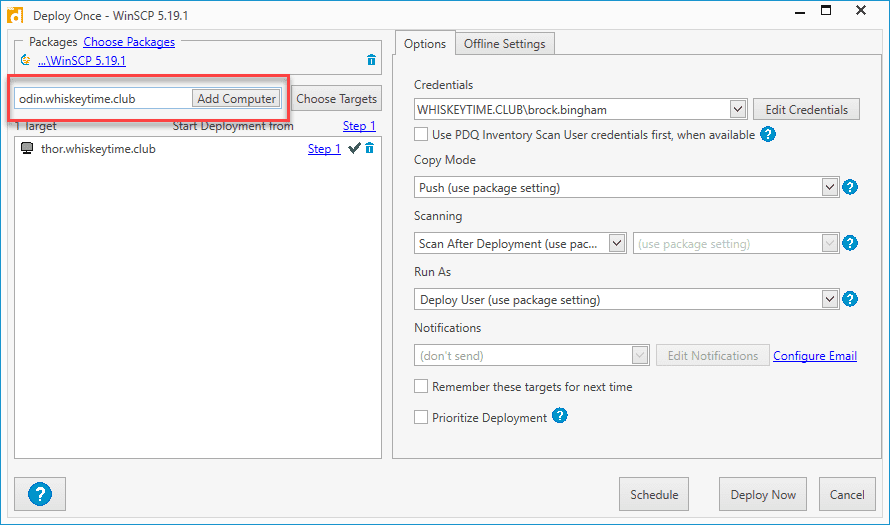Click the Choose Packages link
Screen dimensions: 890x525
(129, 42)
